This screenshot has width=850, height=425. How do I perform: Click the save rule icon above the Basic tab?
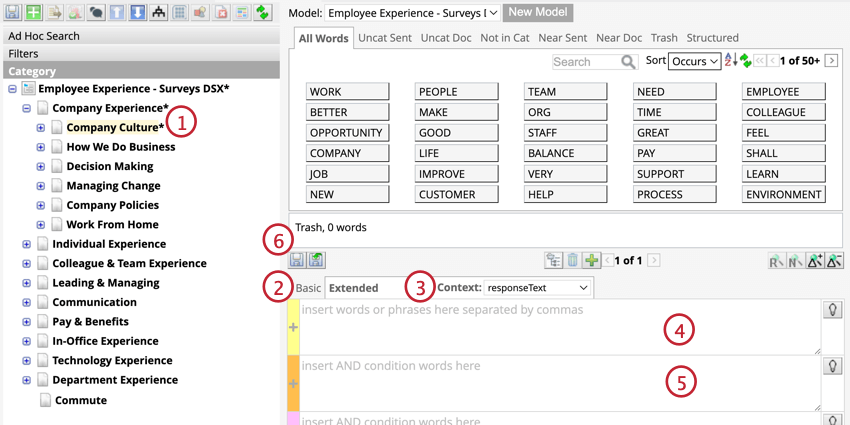tap(297, 261)
